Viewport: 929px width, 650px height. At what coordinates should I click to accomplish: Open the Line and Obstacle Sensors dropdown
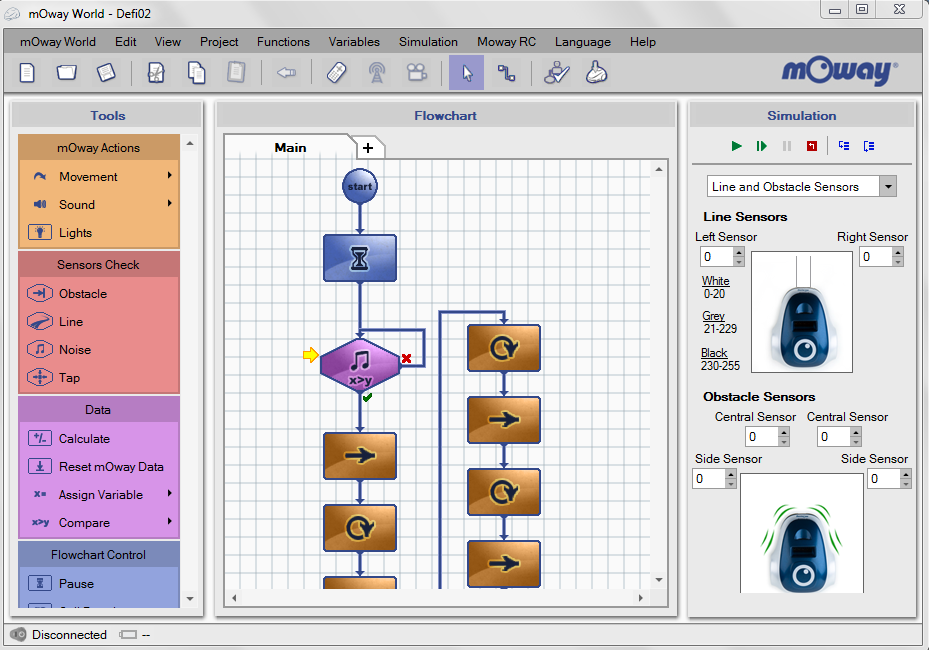click(x=888, y=187)
